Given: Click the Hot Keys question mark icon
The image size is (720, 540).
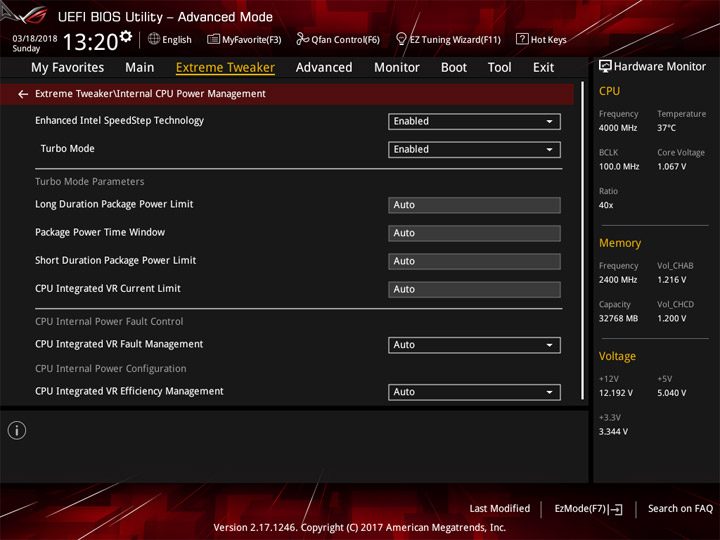Looking at the screenshot, I should click(x=522, y=39).
